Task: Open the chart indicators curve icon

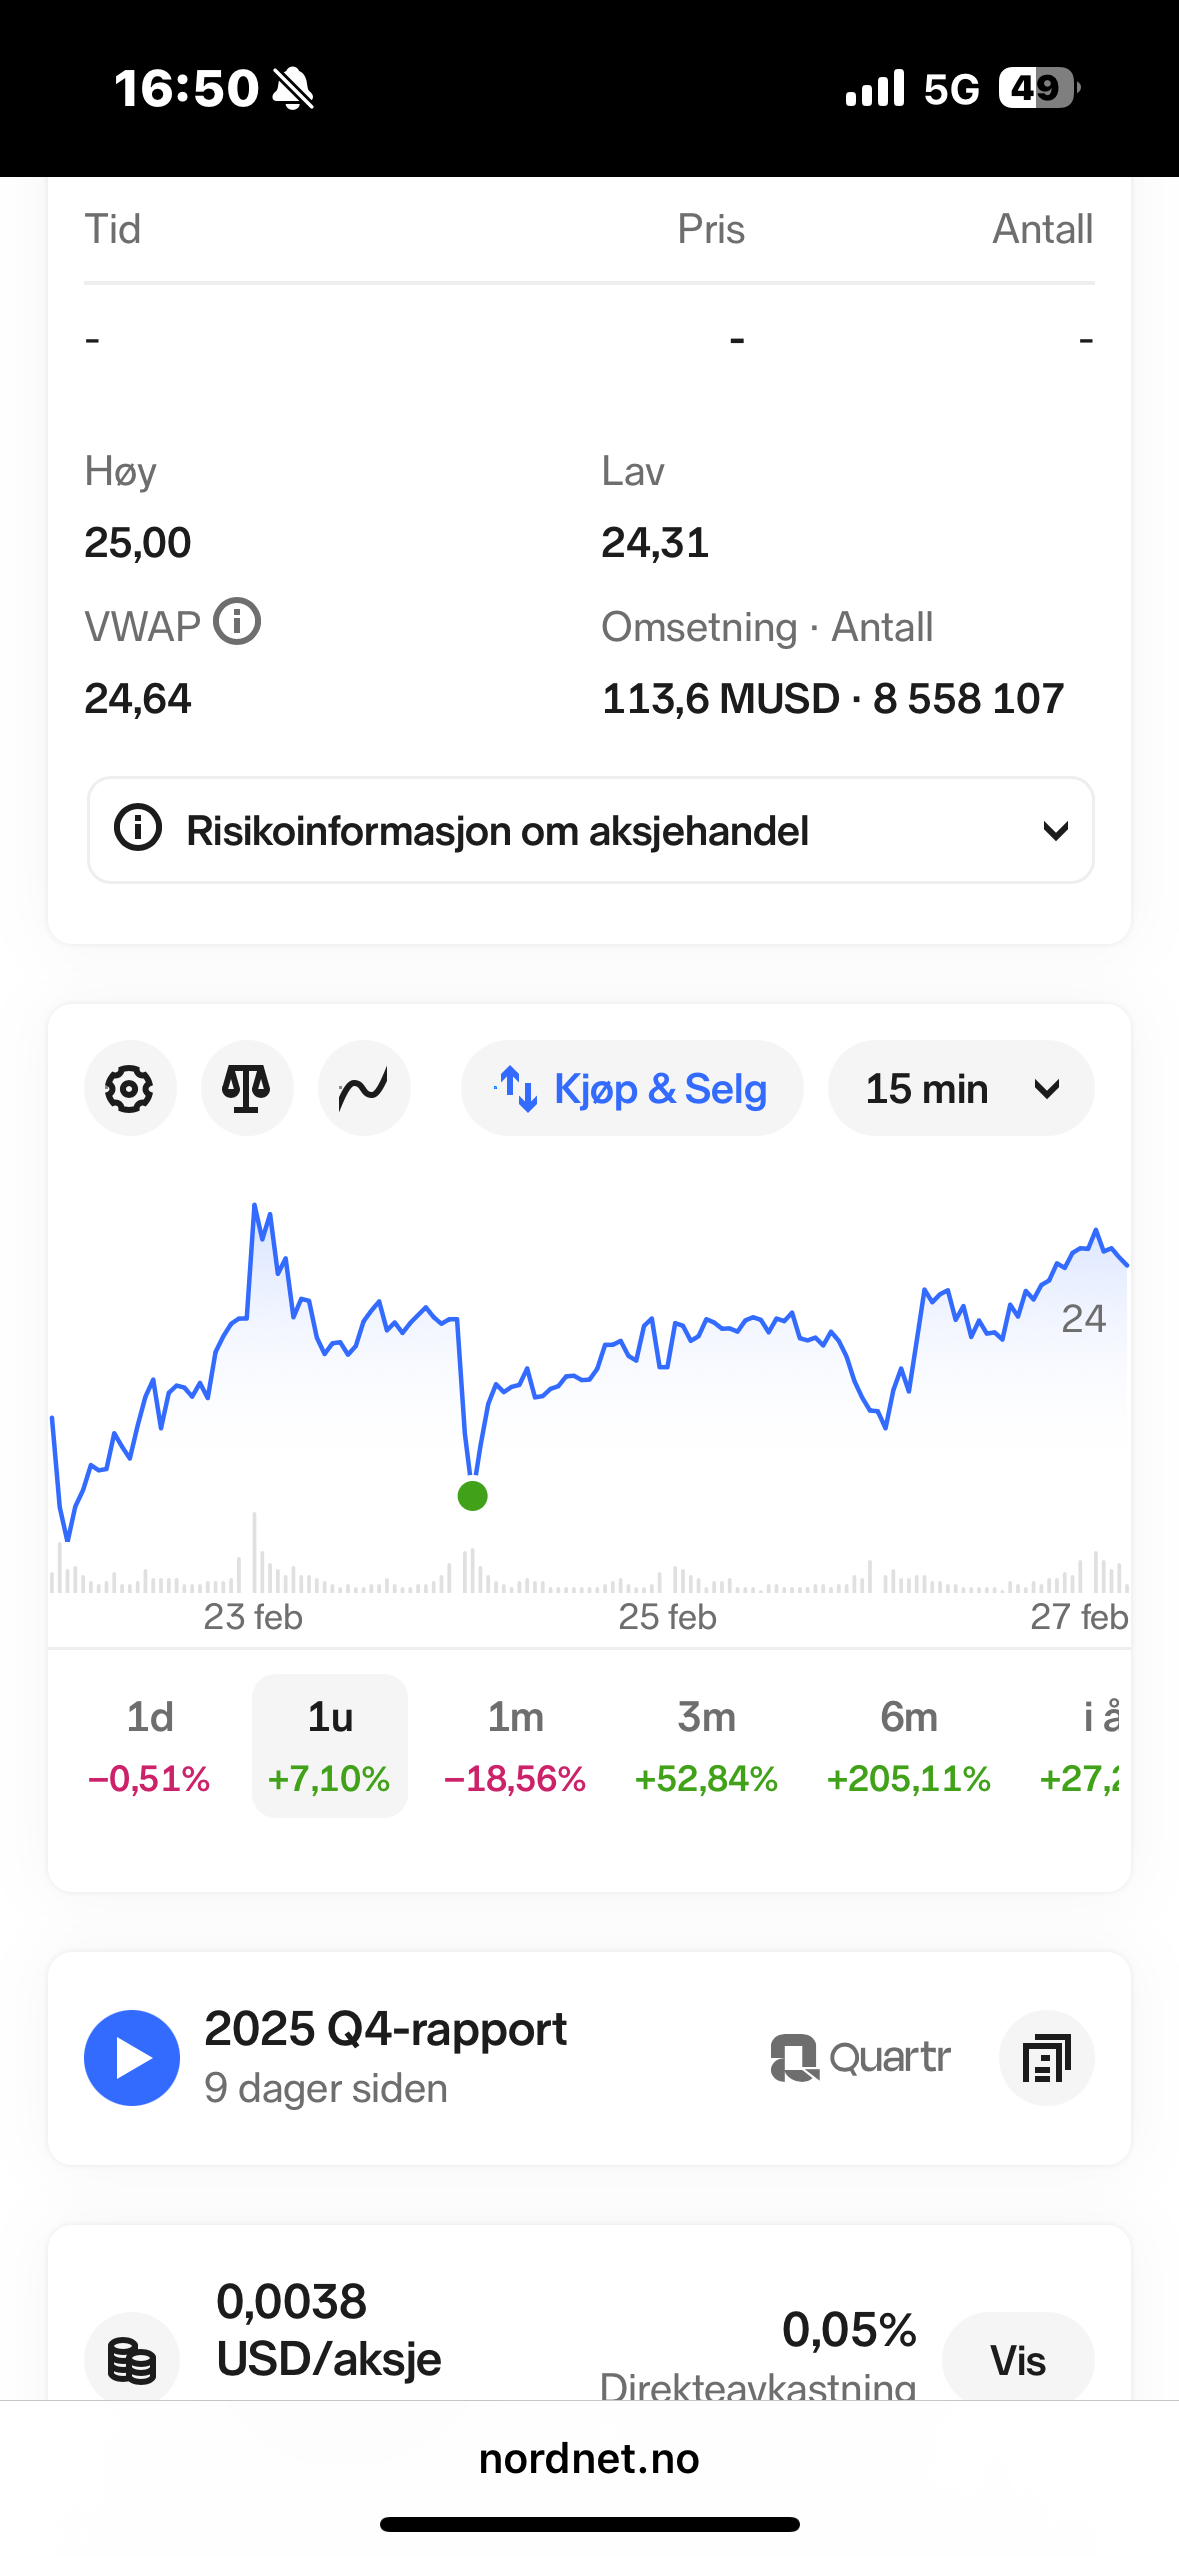Action: tap(364, 1088)
